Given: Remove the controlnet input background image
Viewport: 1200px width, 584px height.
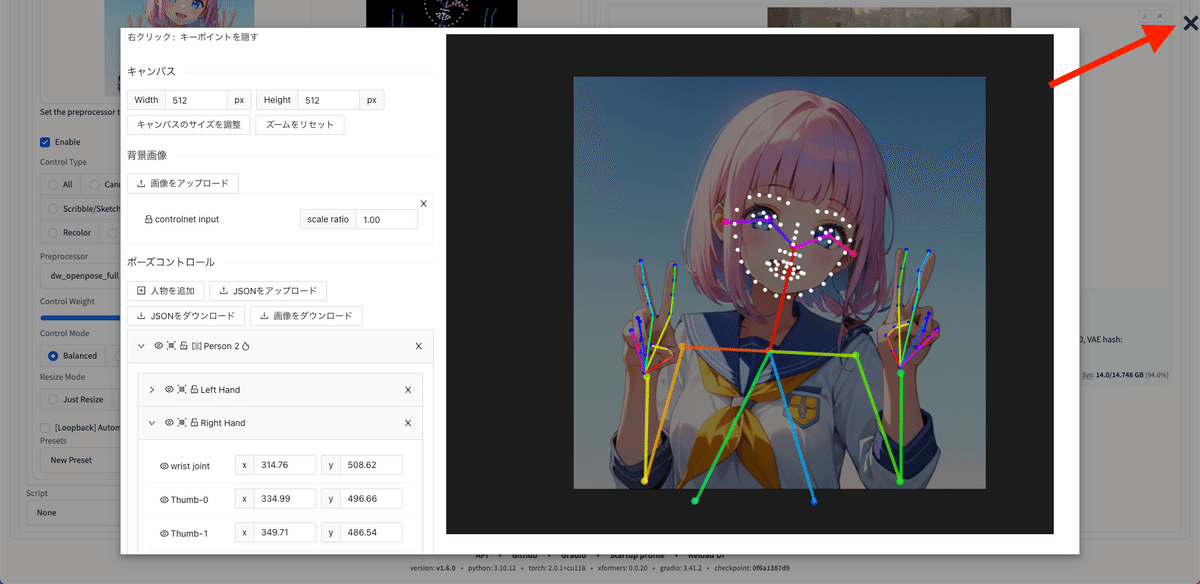Looking at the screenshot, I should [x=424, y=203].
